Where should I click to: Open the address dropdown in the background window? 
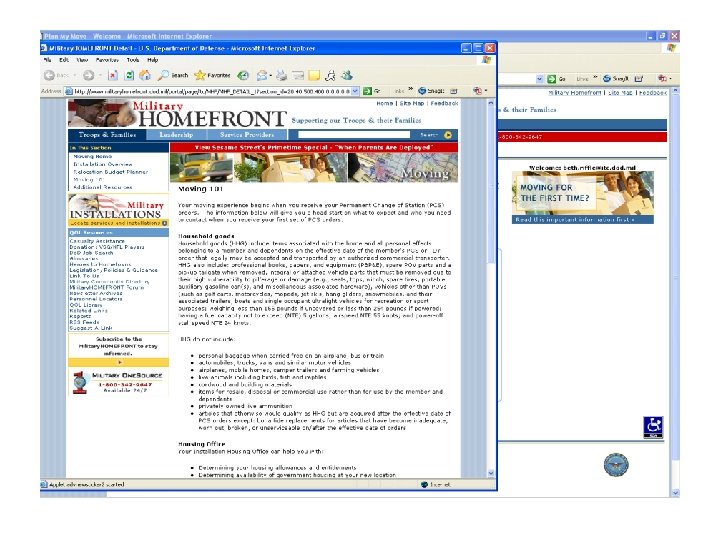point(540,79)
